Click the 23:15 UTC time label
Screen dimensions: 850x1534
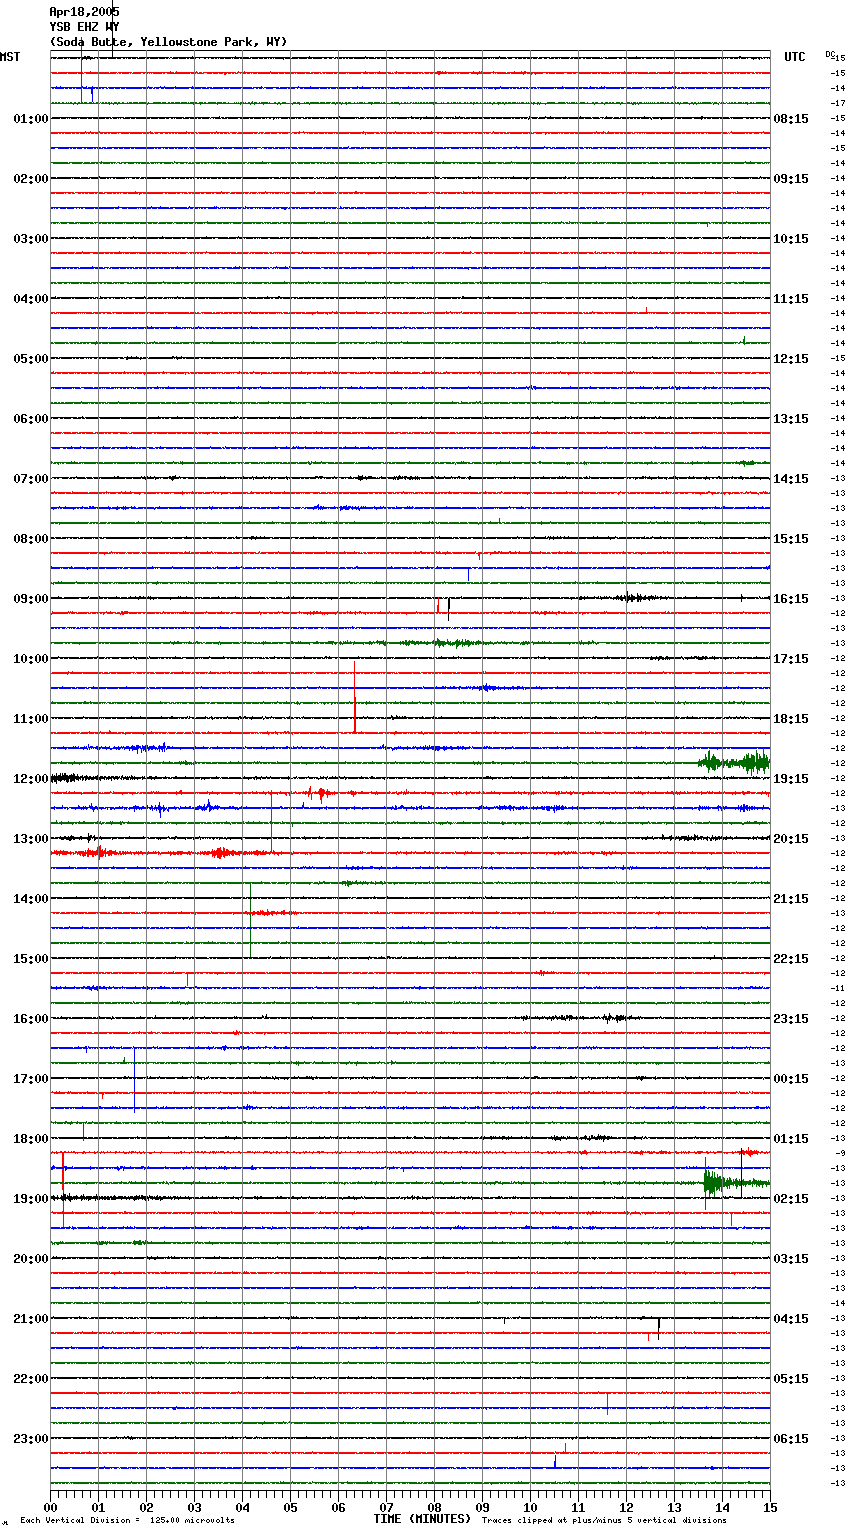(x=791, y=1019)
